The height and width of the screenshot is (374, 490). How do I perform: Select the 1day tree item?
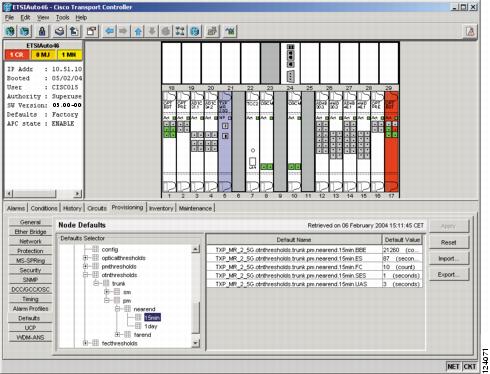(x=151, y=326)
